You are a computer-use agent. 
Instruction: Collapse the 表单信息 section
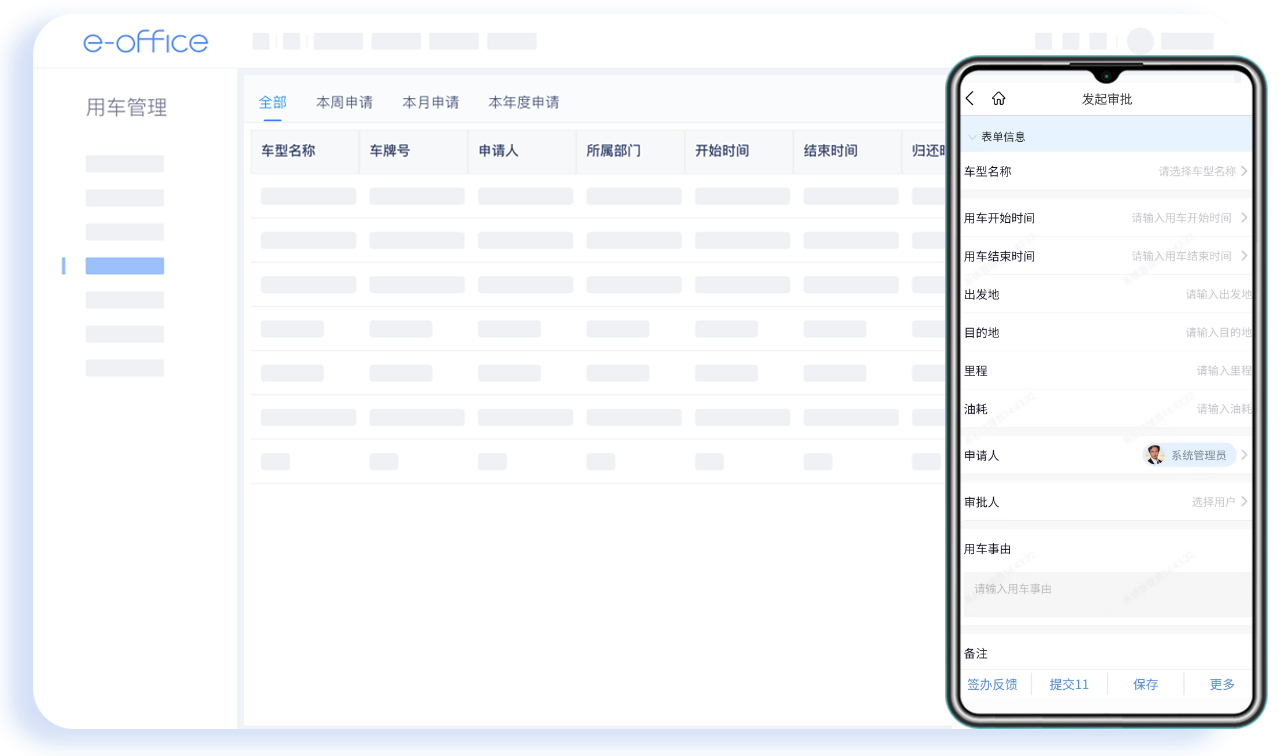972,137
